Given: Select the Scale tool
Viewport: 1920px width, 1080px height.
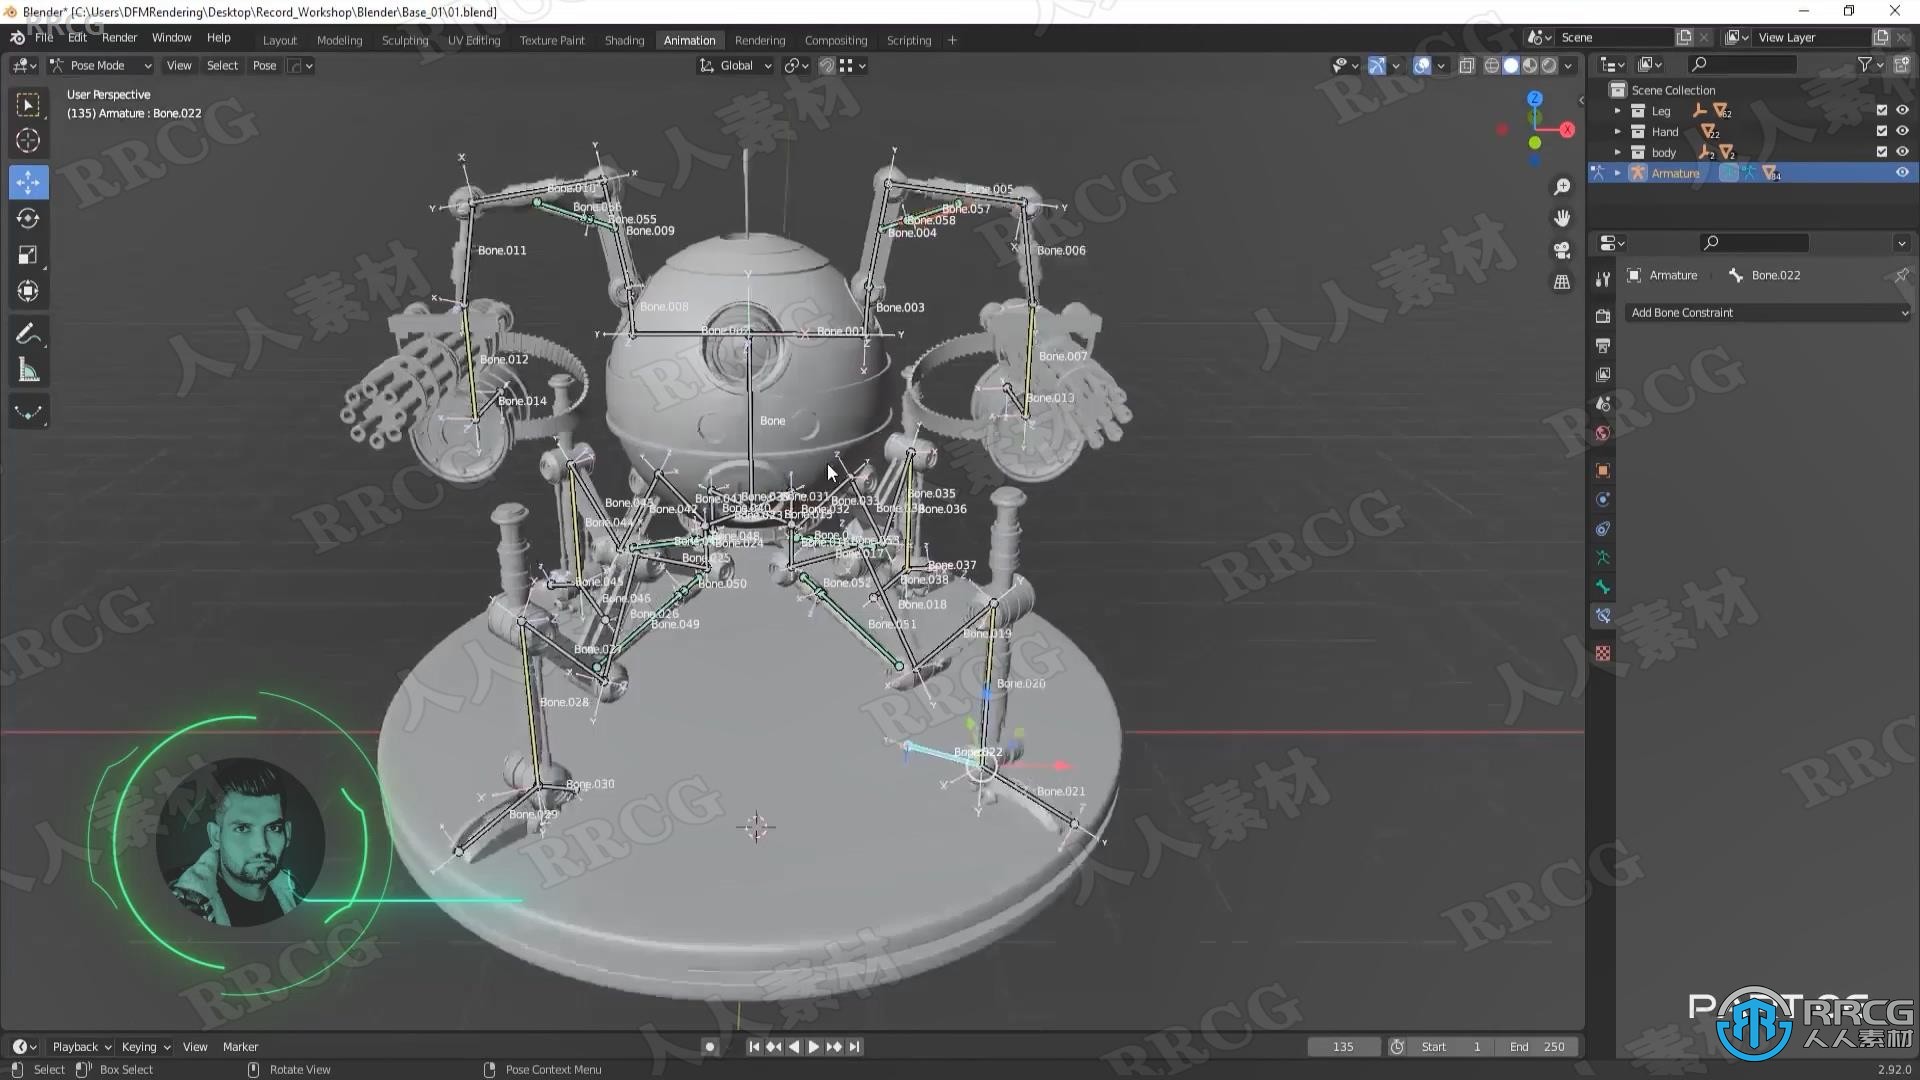Looking at the screenshot, I should coord(28,255).
